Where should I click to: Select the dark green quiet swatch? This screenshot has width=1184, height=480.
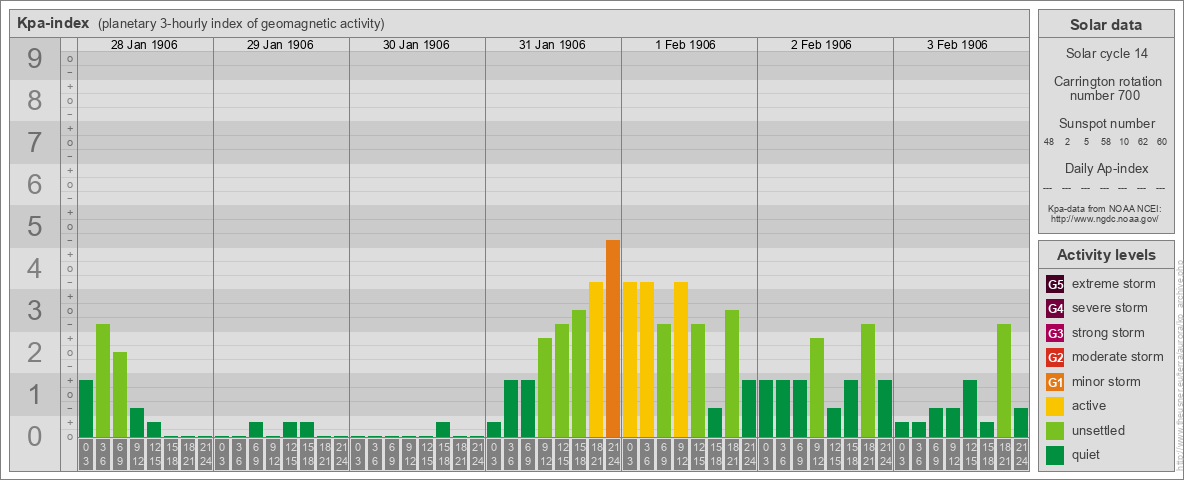click(1055, 454)
